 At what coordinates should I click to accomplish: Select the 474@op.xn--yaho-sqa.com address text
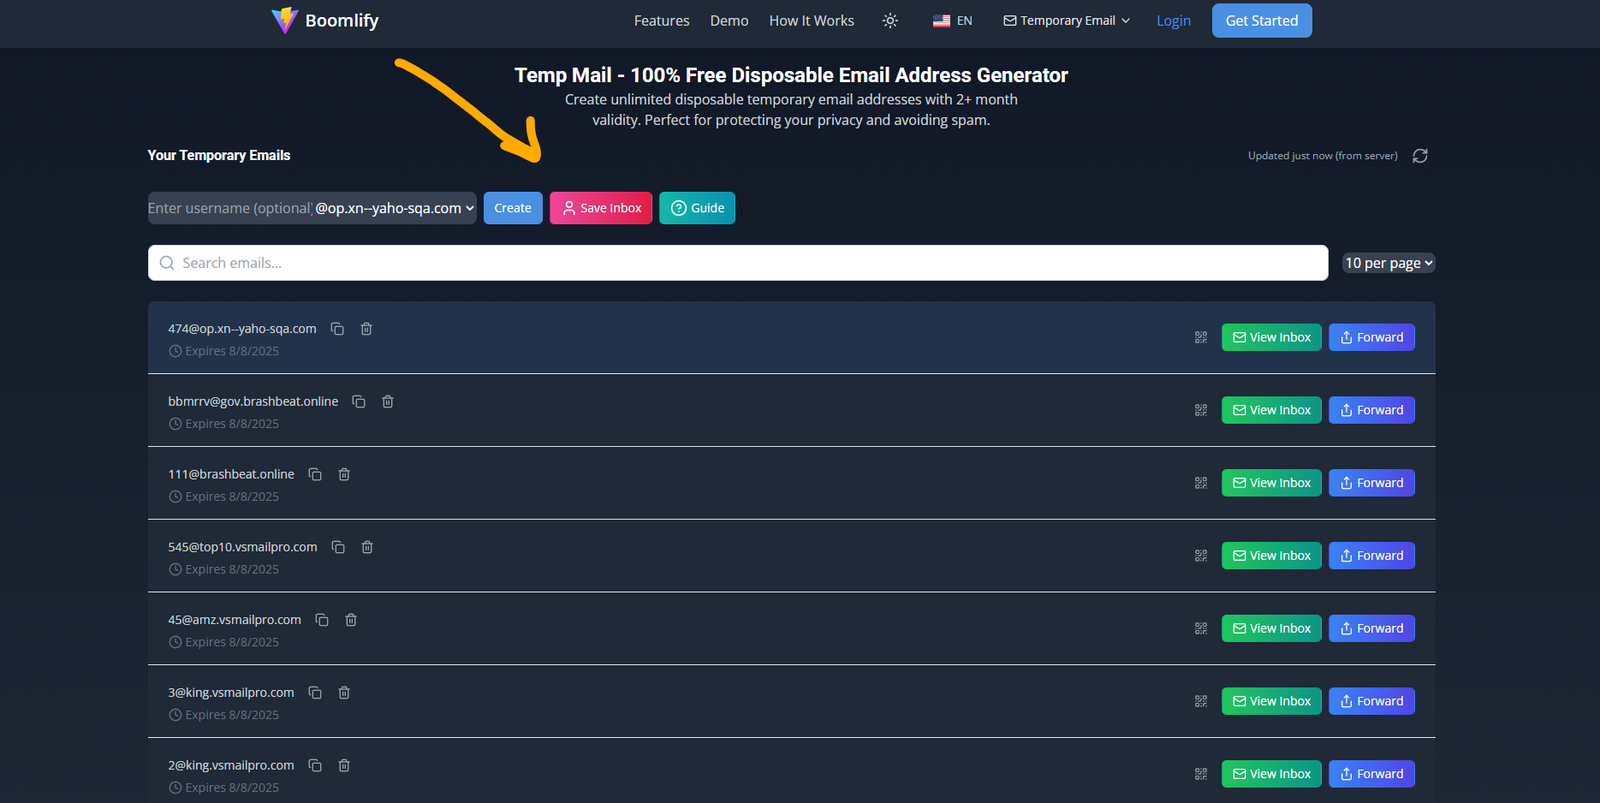[x=242, y=329]
